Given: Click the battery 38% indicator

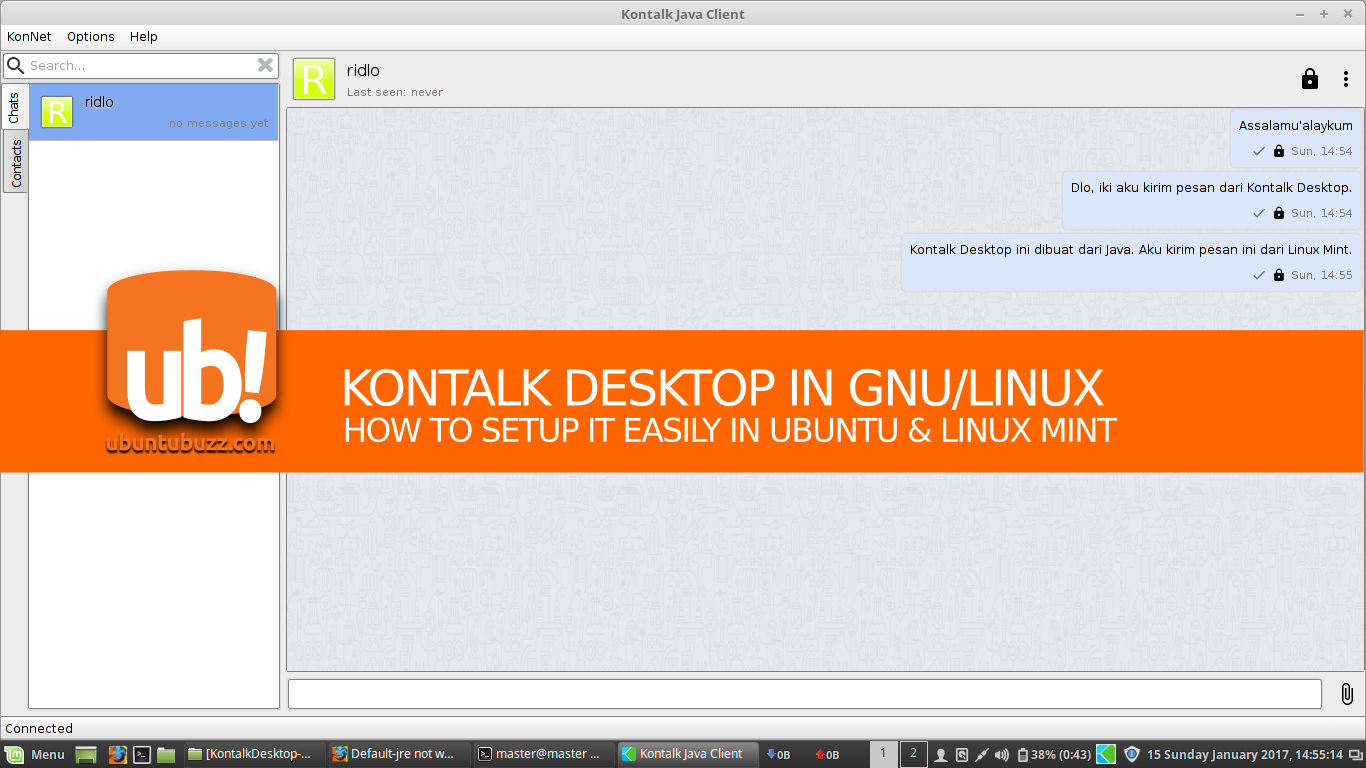Looking at the screenshot, I should click(1053, 755).
